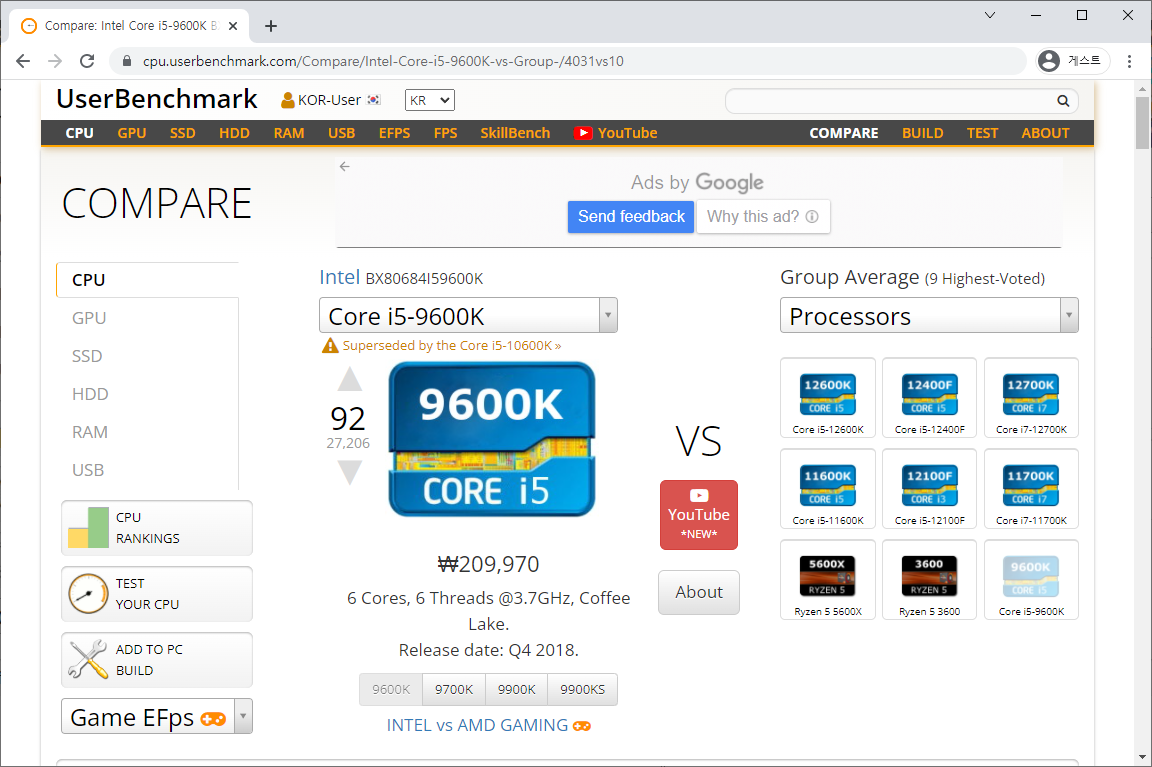Click the browser forward arrow
The image size is (1152, 767).
click(x=55, y=61)
